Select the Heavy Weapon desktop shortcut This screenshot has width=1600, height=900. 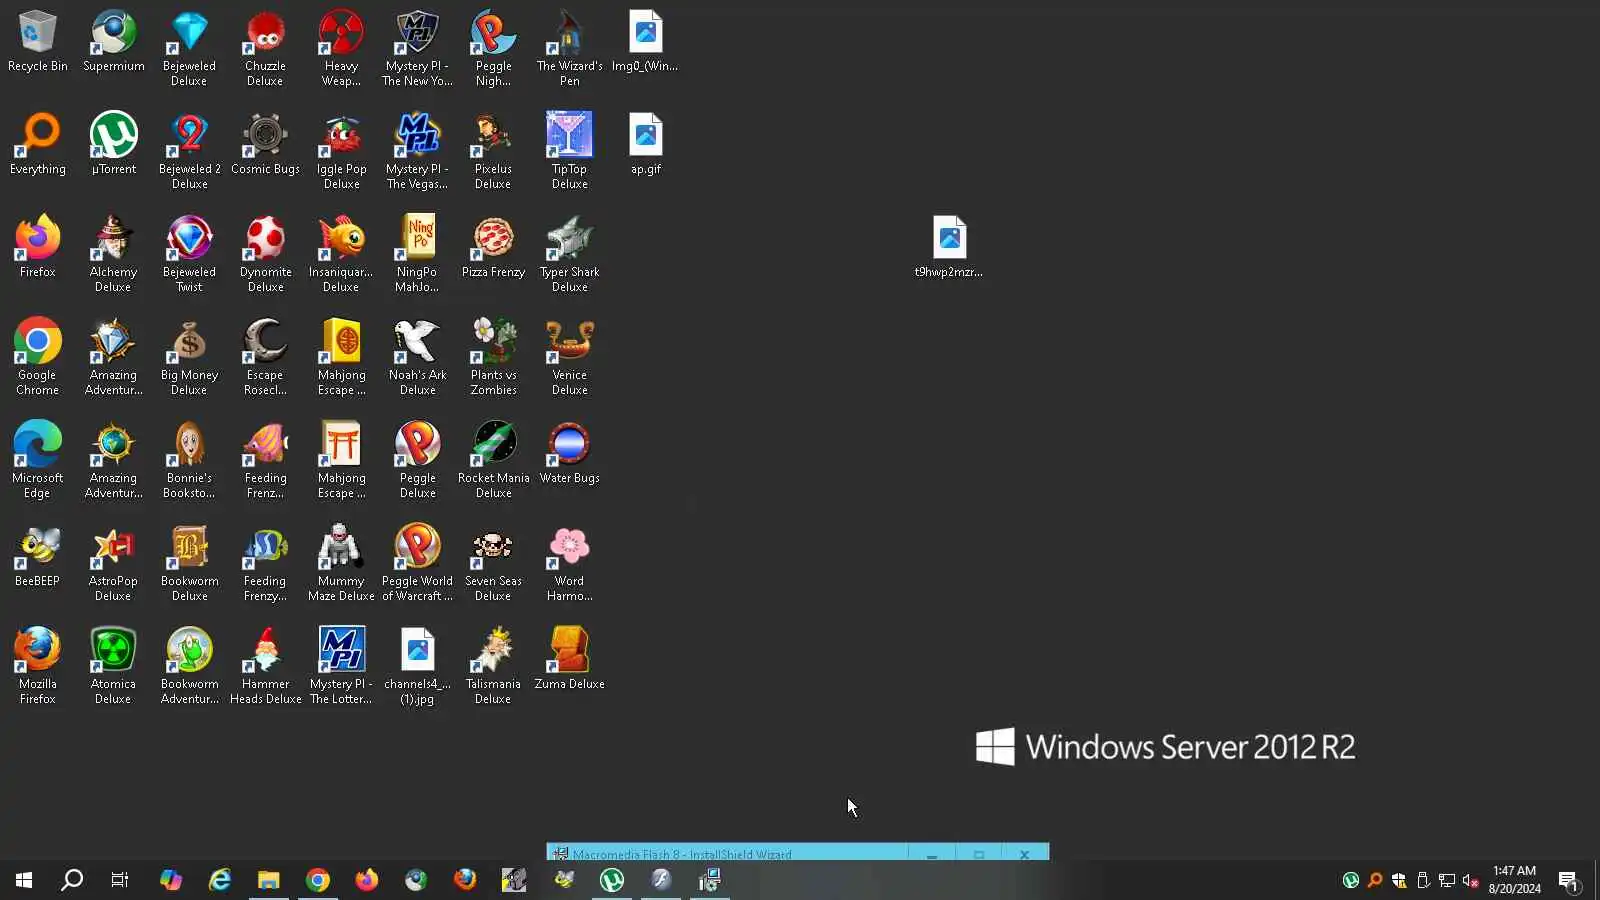point(341,48)
